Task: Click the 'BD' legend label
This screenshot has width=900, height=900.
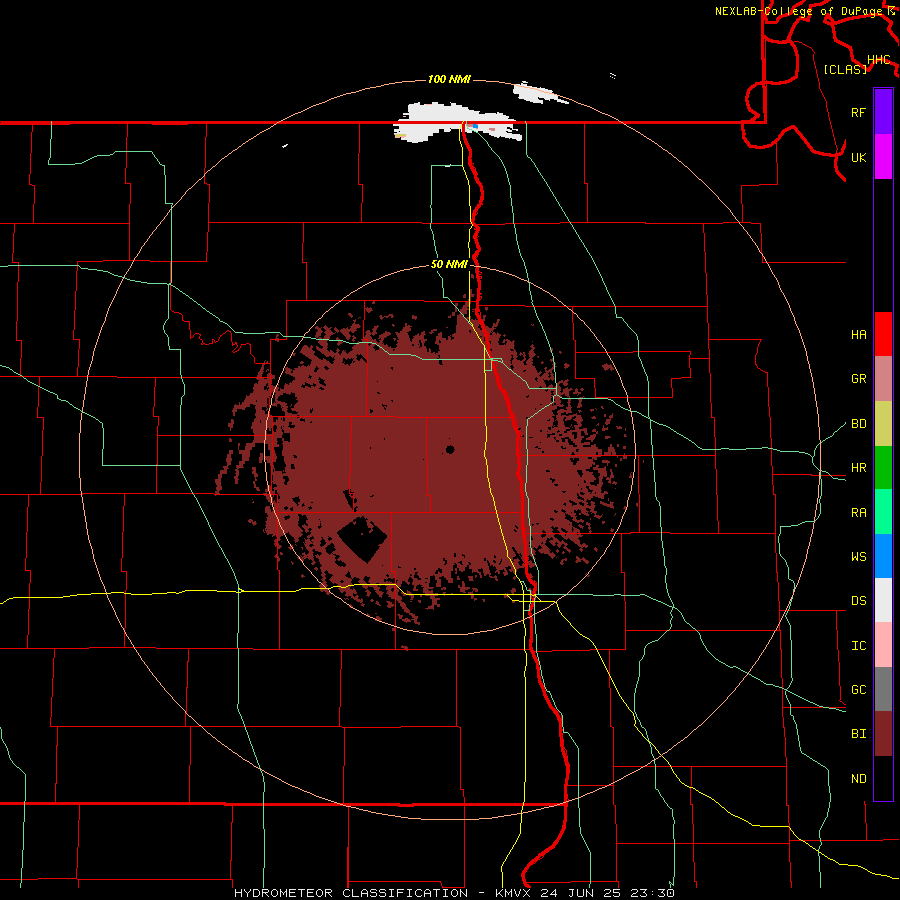Action: point(858,424)
